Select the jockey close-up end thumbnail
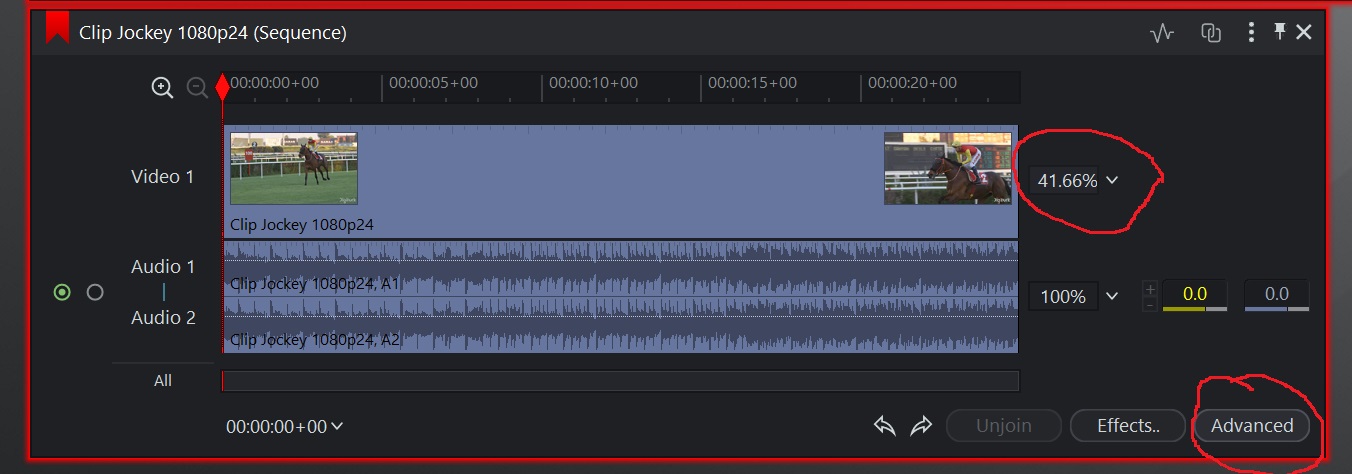 (x=947, y=168)
